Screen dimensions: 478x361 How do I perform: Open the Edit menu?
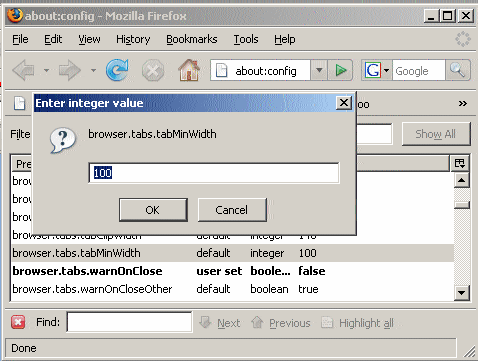coord(53,39)
